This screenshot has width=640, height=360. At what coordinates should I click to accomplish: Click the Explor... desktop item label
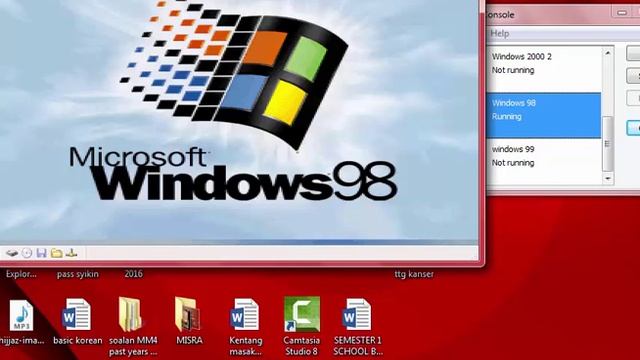21,274
